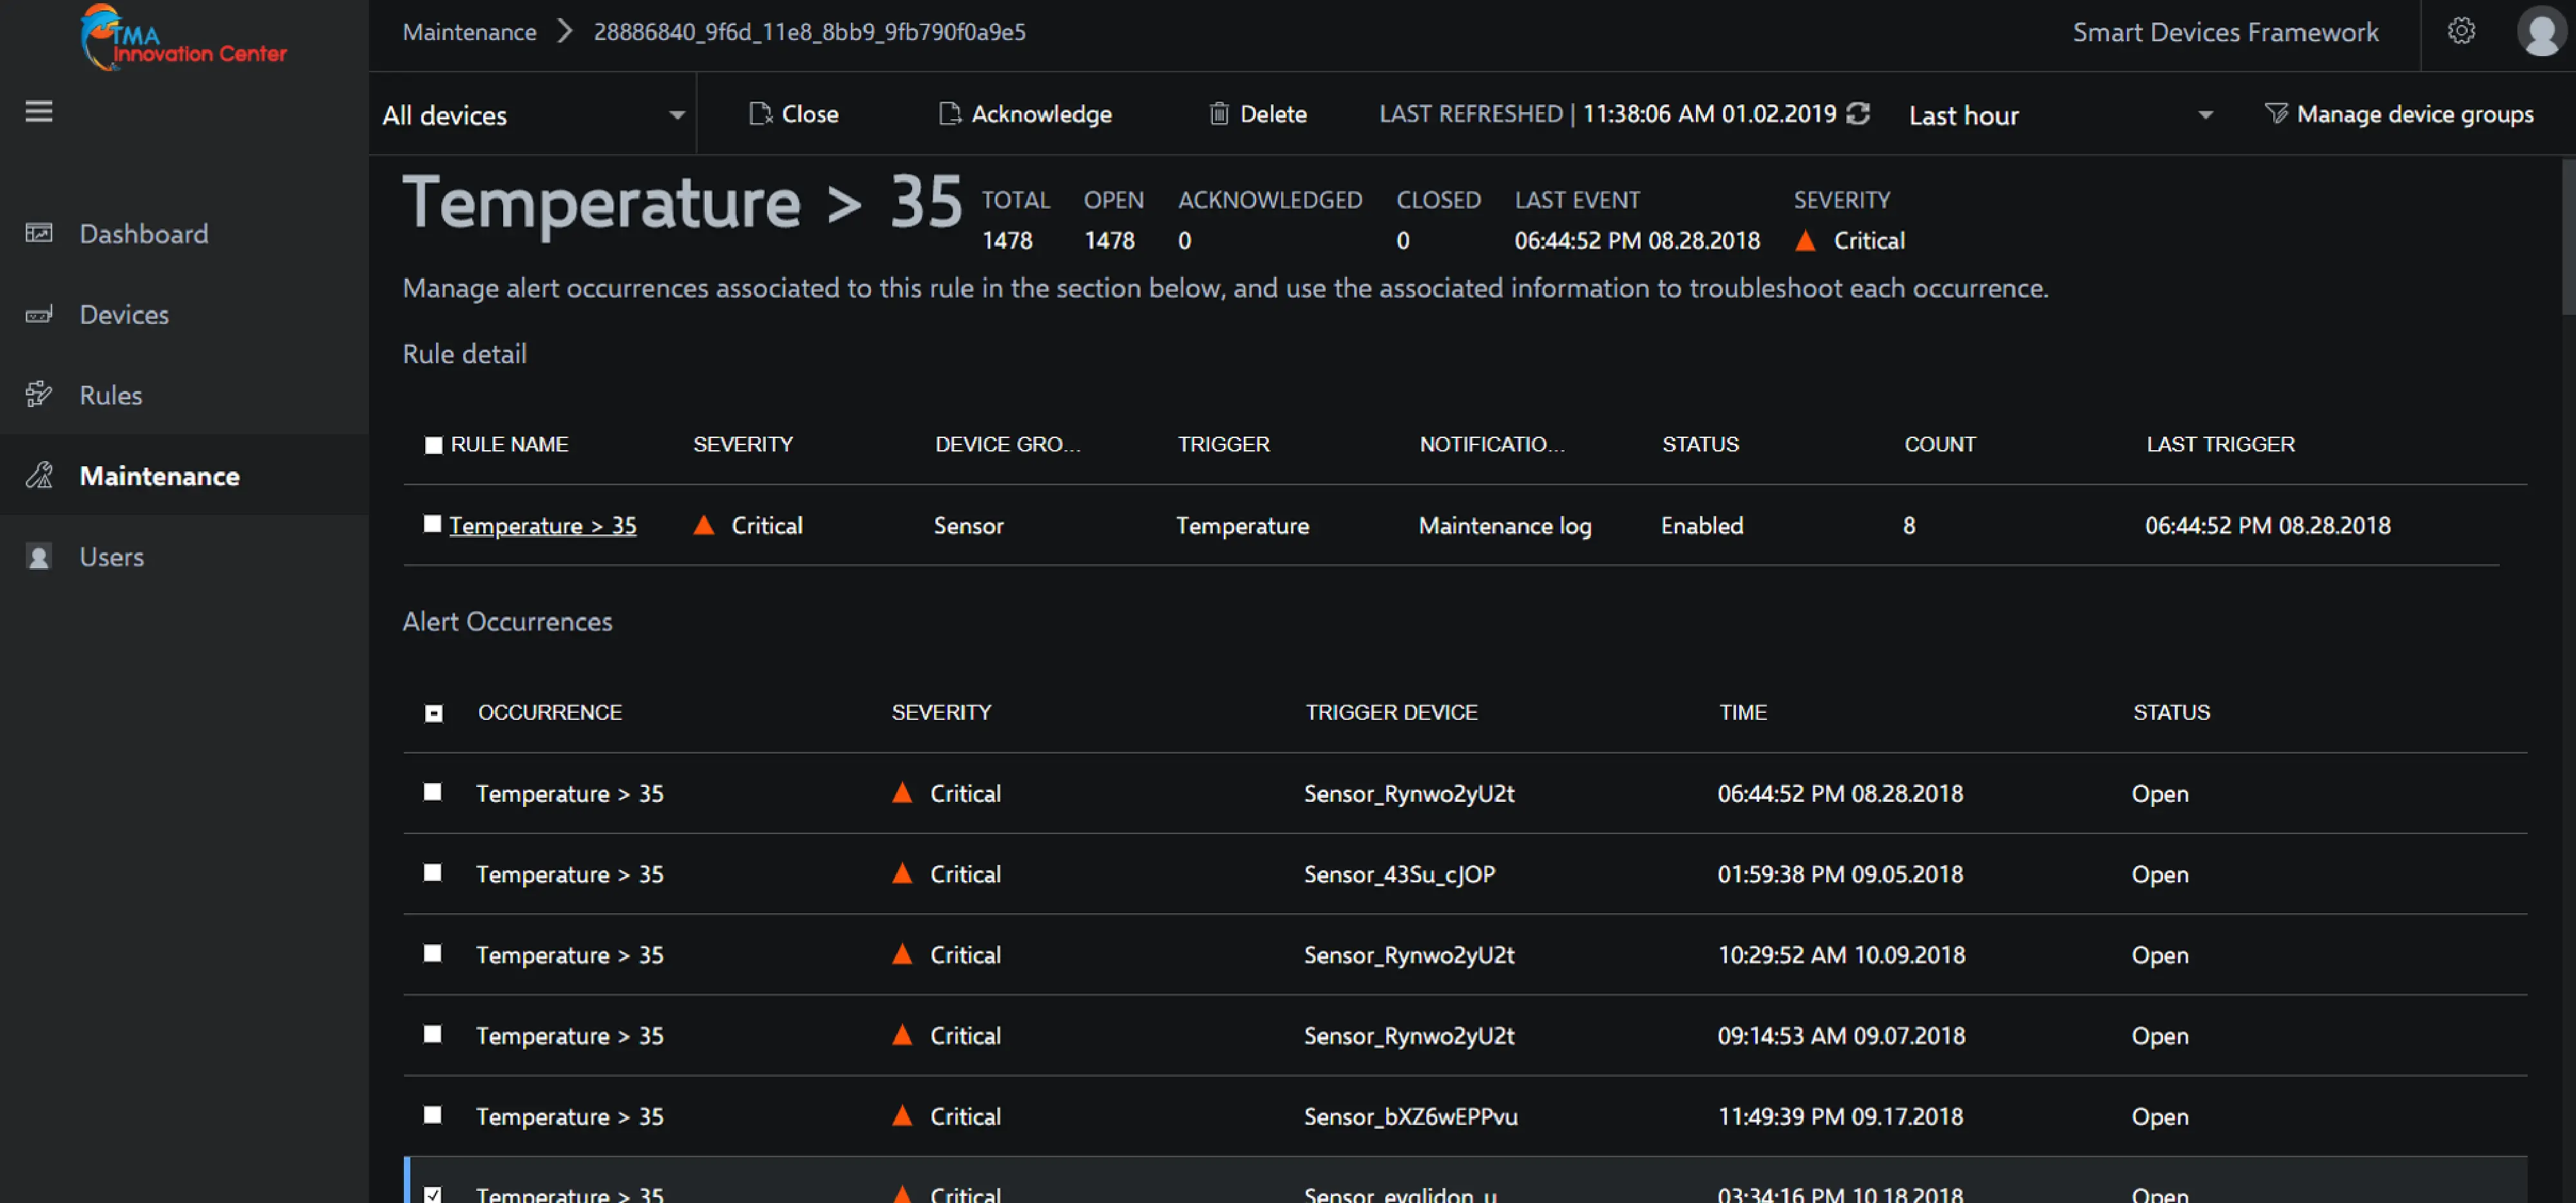This screenshot has height=1203, width=2576.
Task: Sort by TRIGGER DEVICE column header
Action: 1391,713
